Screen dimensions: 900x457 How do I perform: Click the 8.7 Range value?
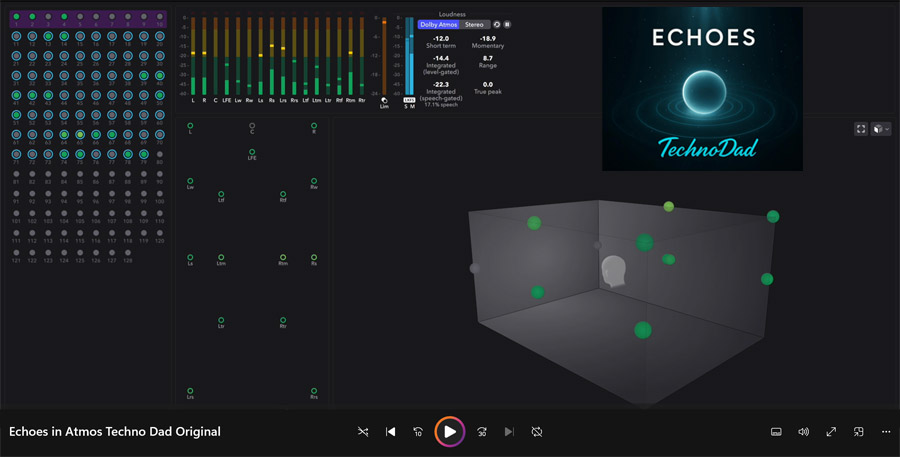pos(487,59)
